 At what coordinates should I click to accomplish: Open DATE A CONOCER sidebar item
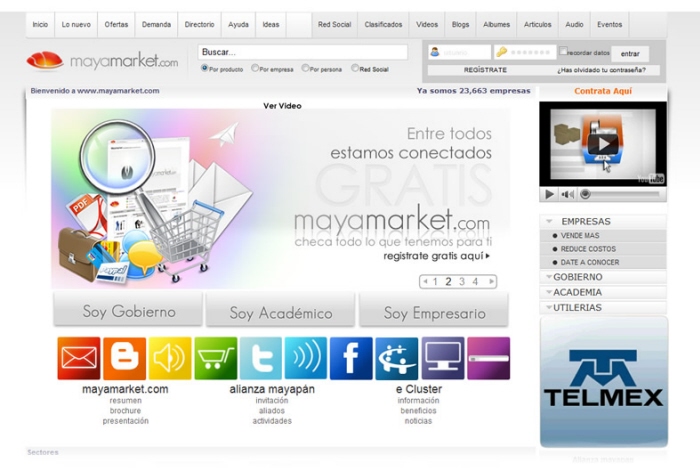point(590,262)
